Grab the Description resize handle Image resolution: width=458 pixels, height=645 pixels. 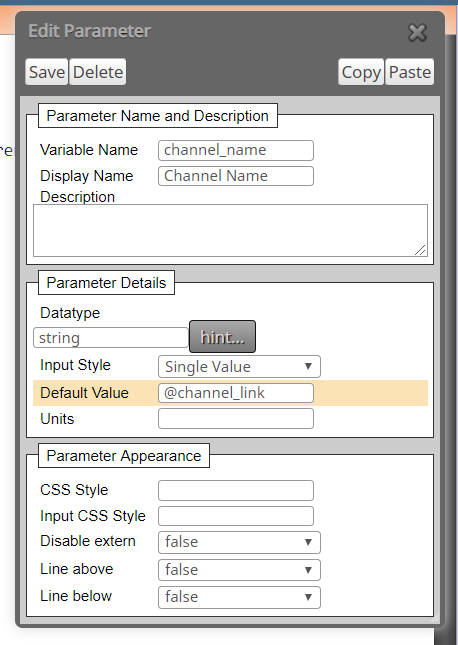point(421,250)
